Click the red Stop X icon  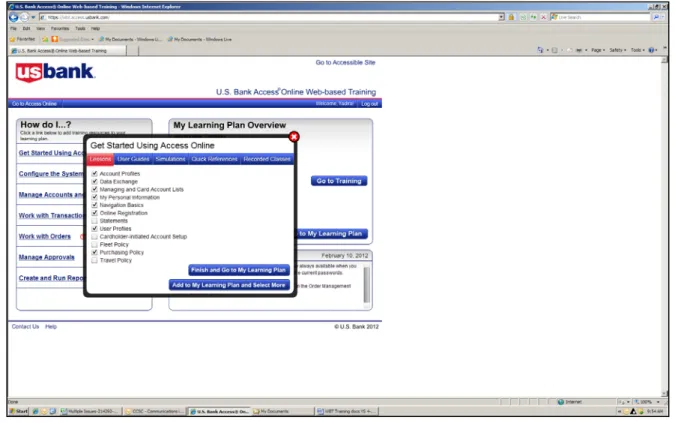pos(543,17)
